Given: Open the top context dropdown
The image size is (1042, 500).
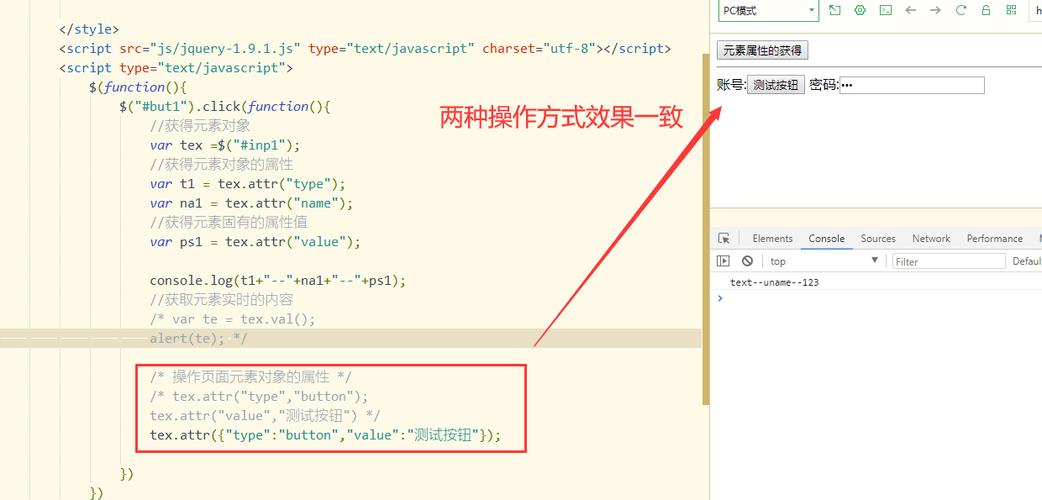Looking at the screenshot, I should [x=824, y=261].
